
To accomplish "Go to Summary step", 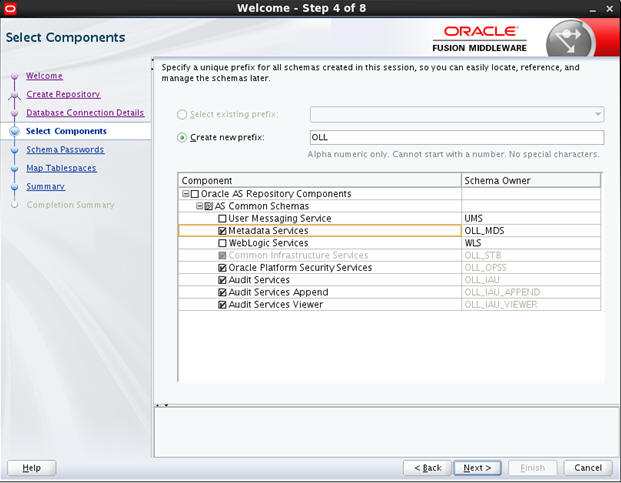I will 46,186.
